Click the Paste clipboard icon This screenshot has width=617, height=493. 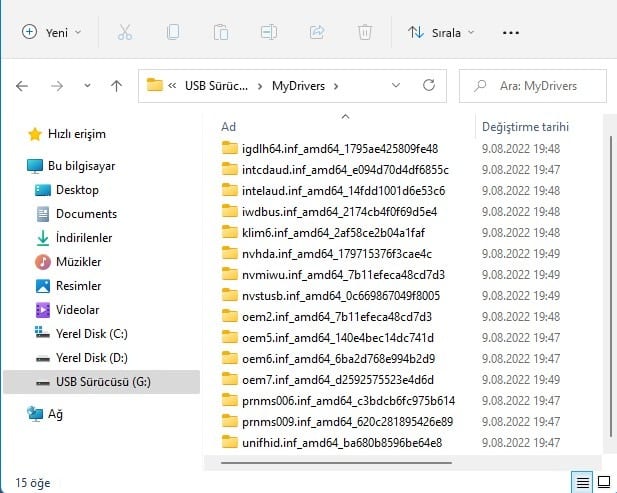pyautogui.click(x=221, y=32)
